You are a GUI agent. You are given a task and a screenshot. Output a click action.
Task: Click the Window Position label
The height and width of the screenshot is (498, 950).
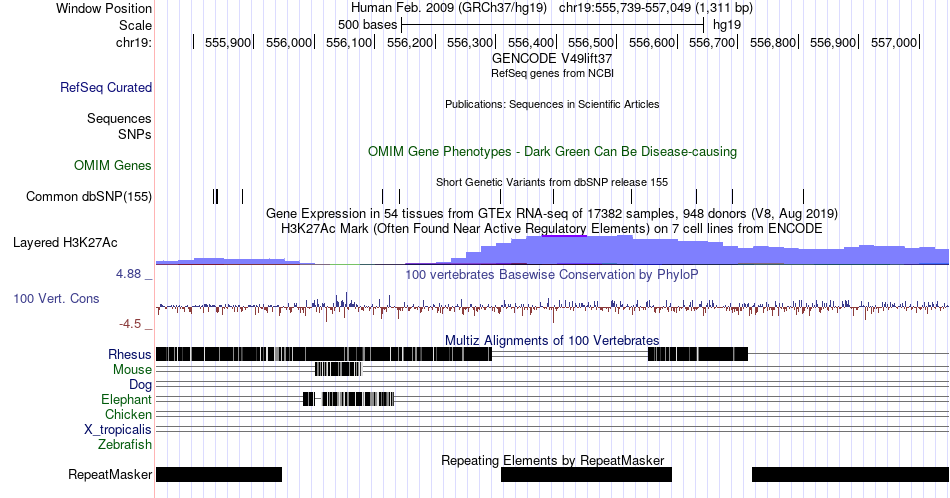tap(104, 8)
